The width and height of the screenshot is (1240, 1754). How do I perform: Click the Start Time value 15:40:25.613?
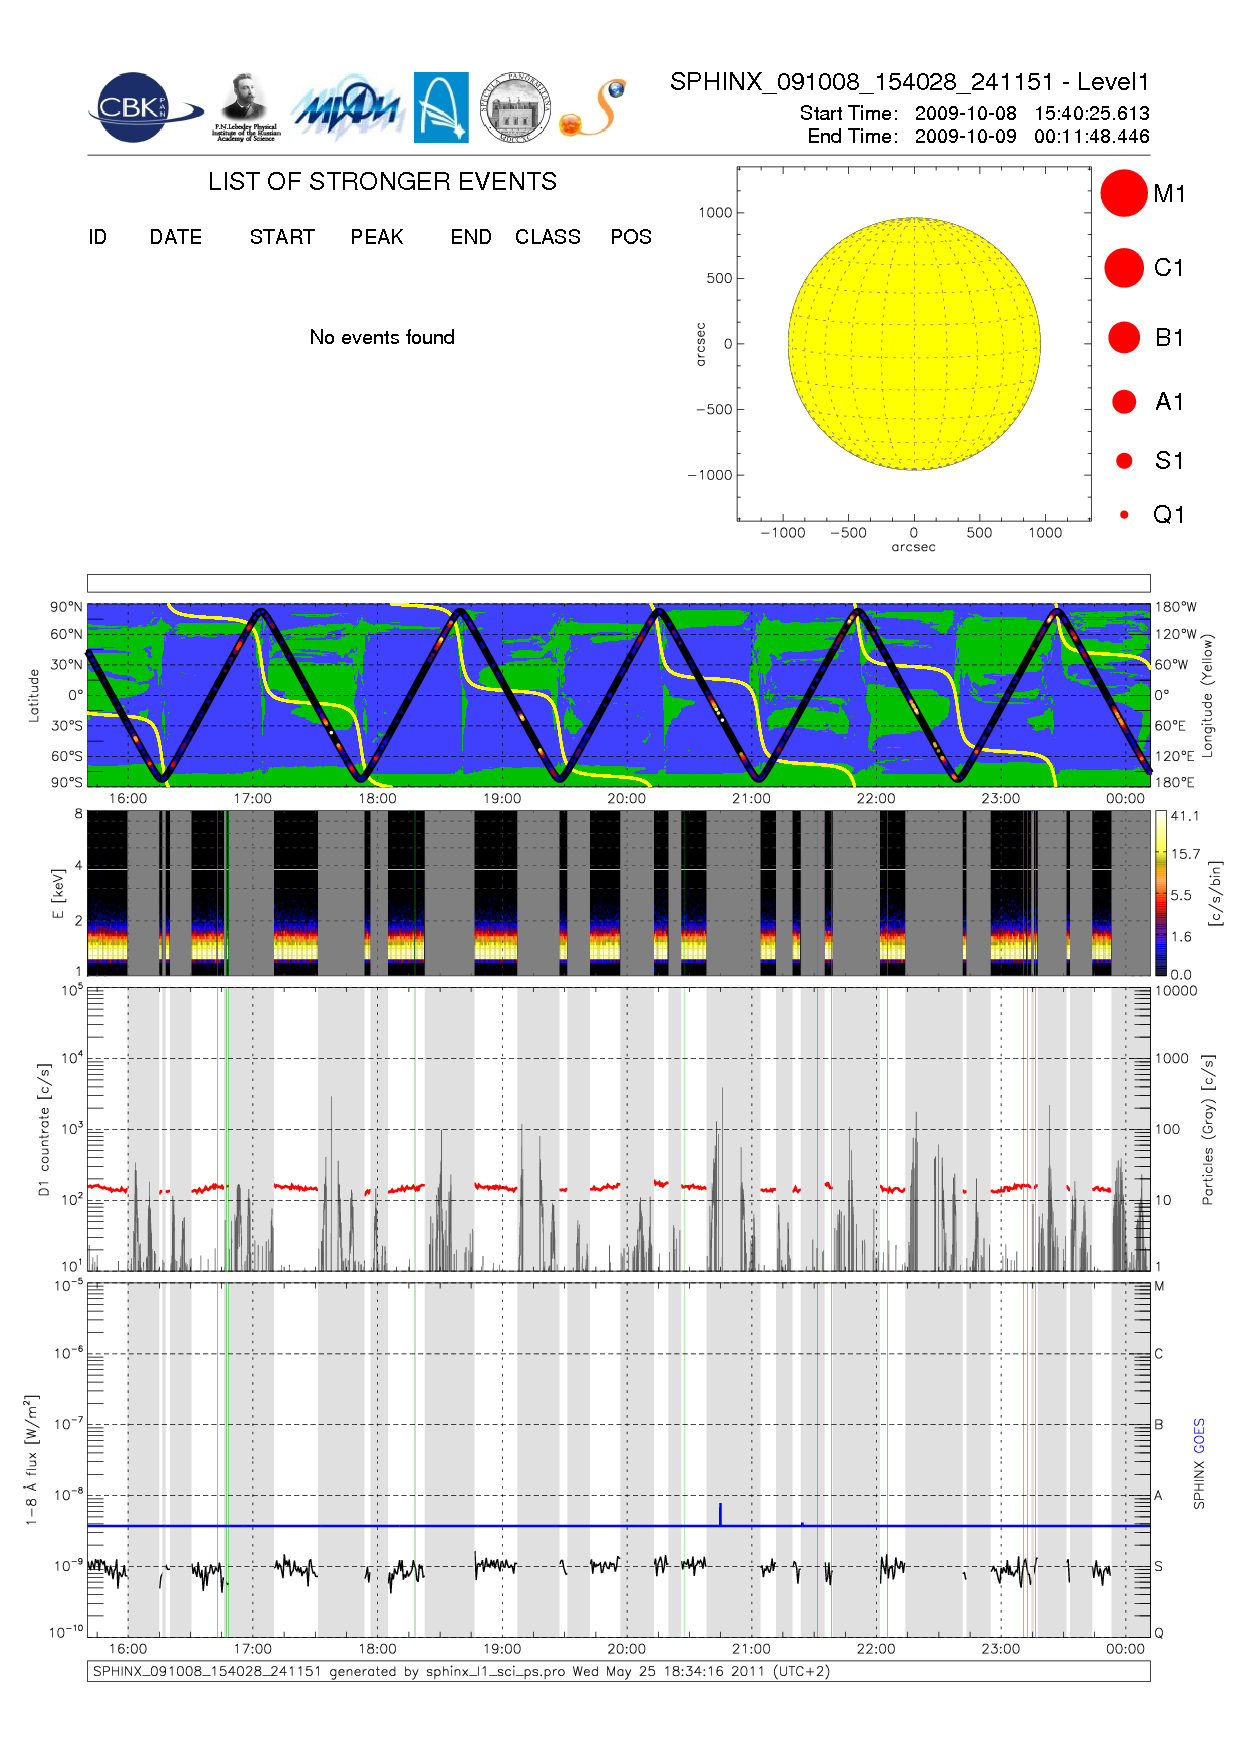[x=1092, y=113]
